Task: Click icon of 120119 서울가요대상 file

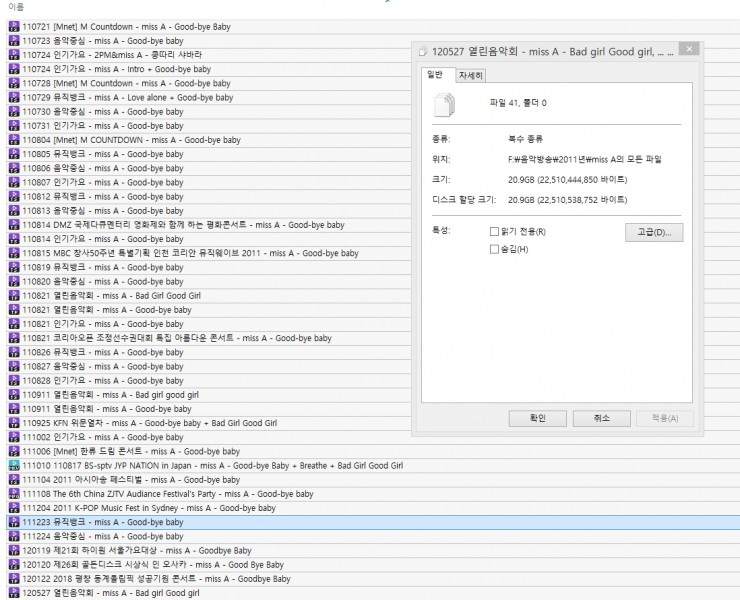Action: pyautogui.click(x=14, y=550)
